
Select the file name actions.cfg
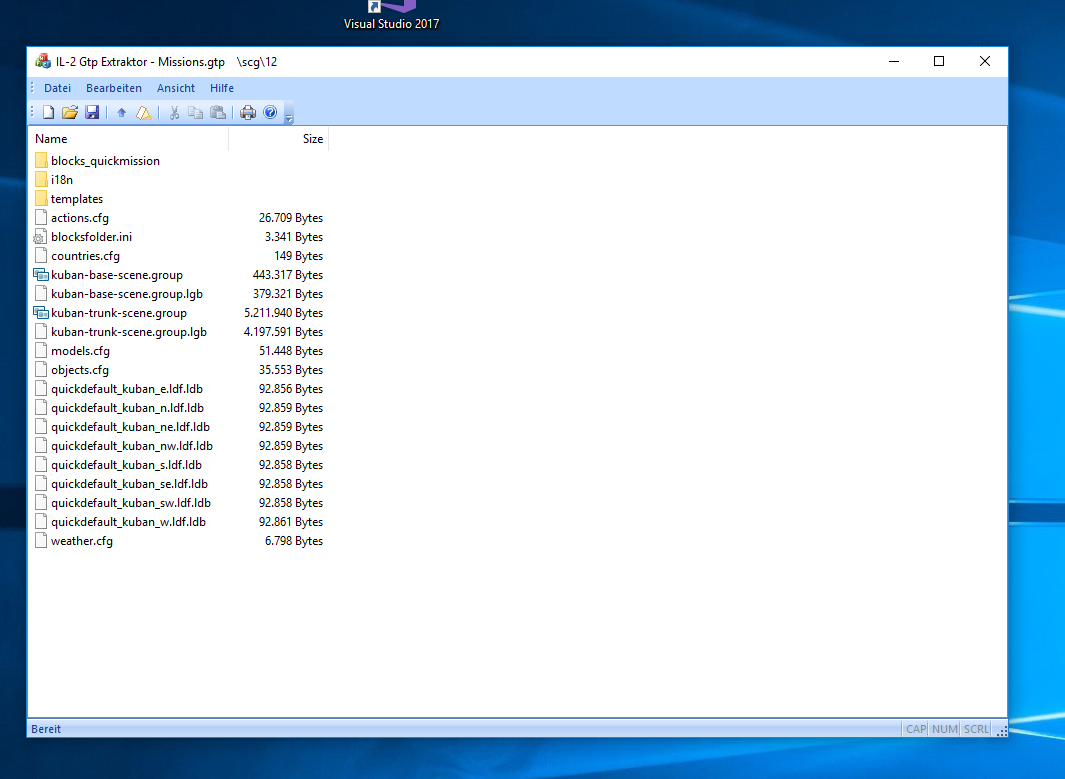coord(79,218)
